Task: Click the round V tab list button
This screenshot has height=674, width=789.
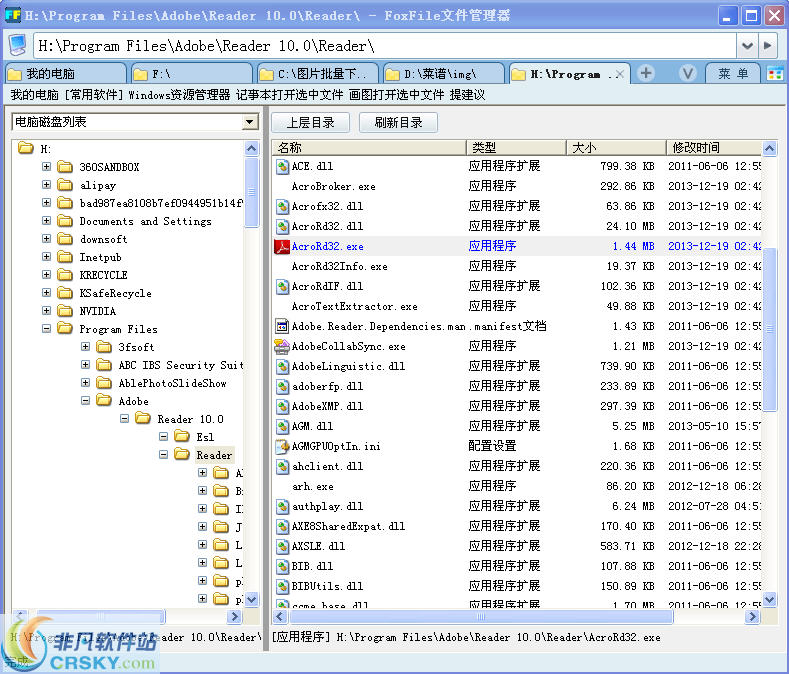Action: (688, 73)
